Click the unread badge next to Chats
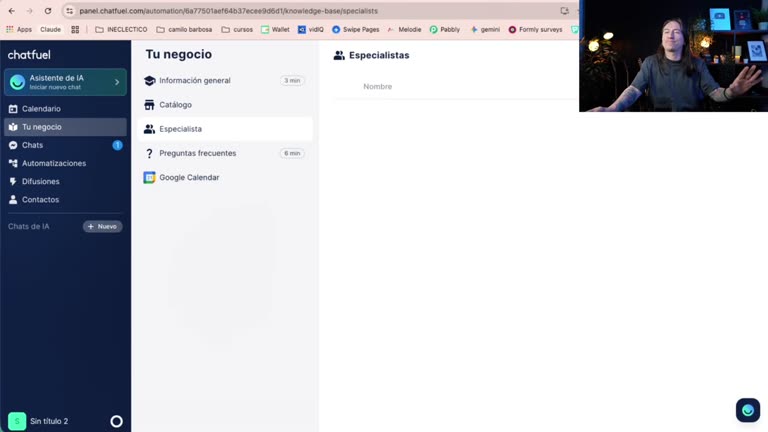The image size is (768, 432). [118, 145]
